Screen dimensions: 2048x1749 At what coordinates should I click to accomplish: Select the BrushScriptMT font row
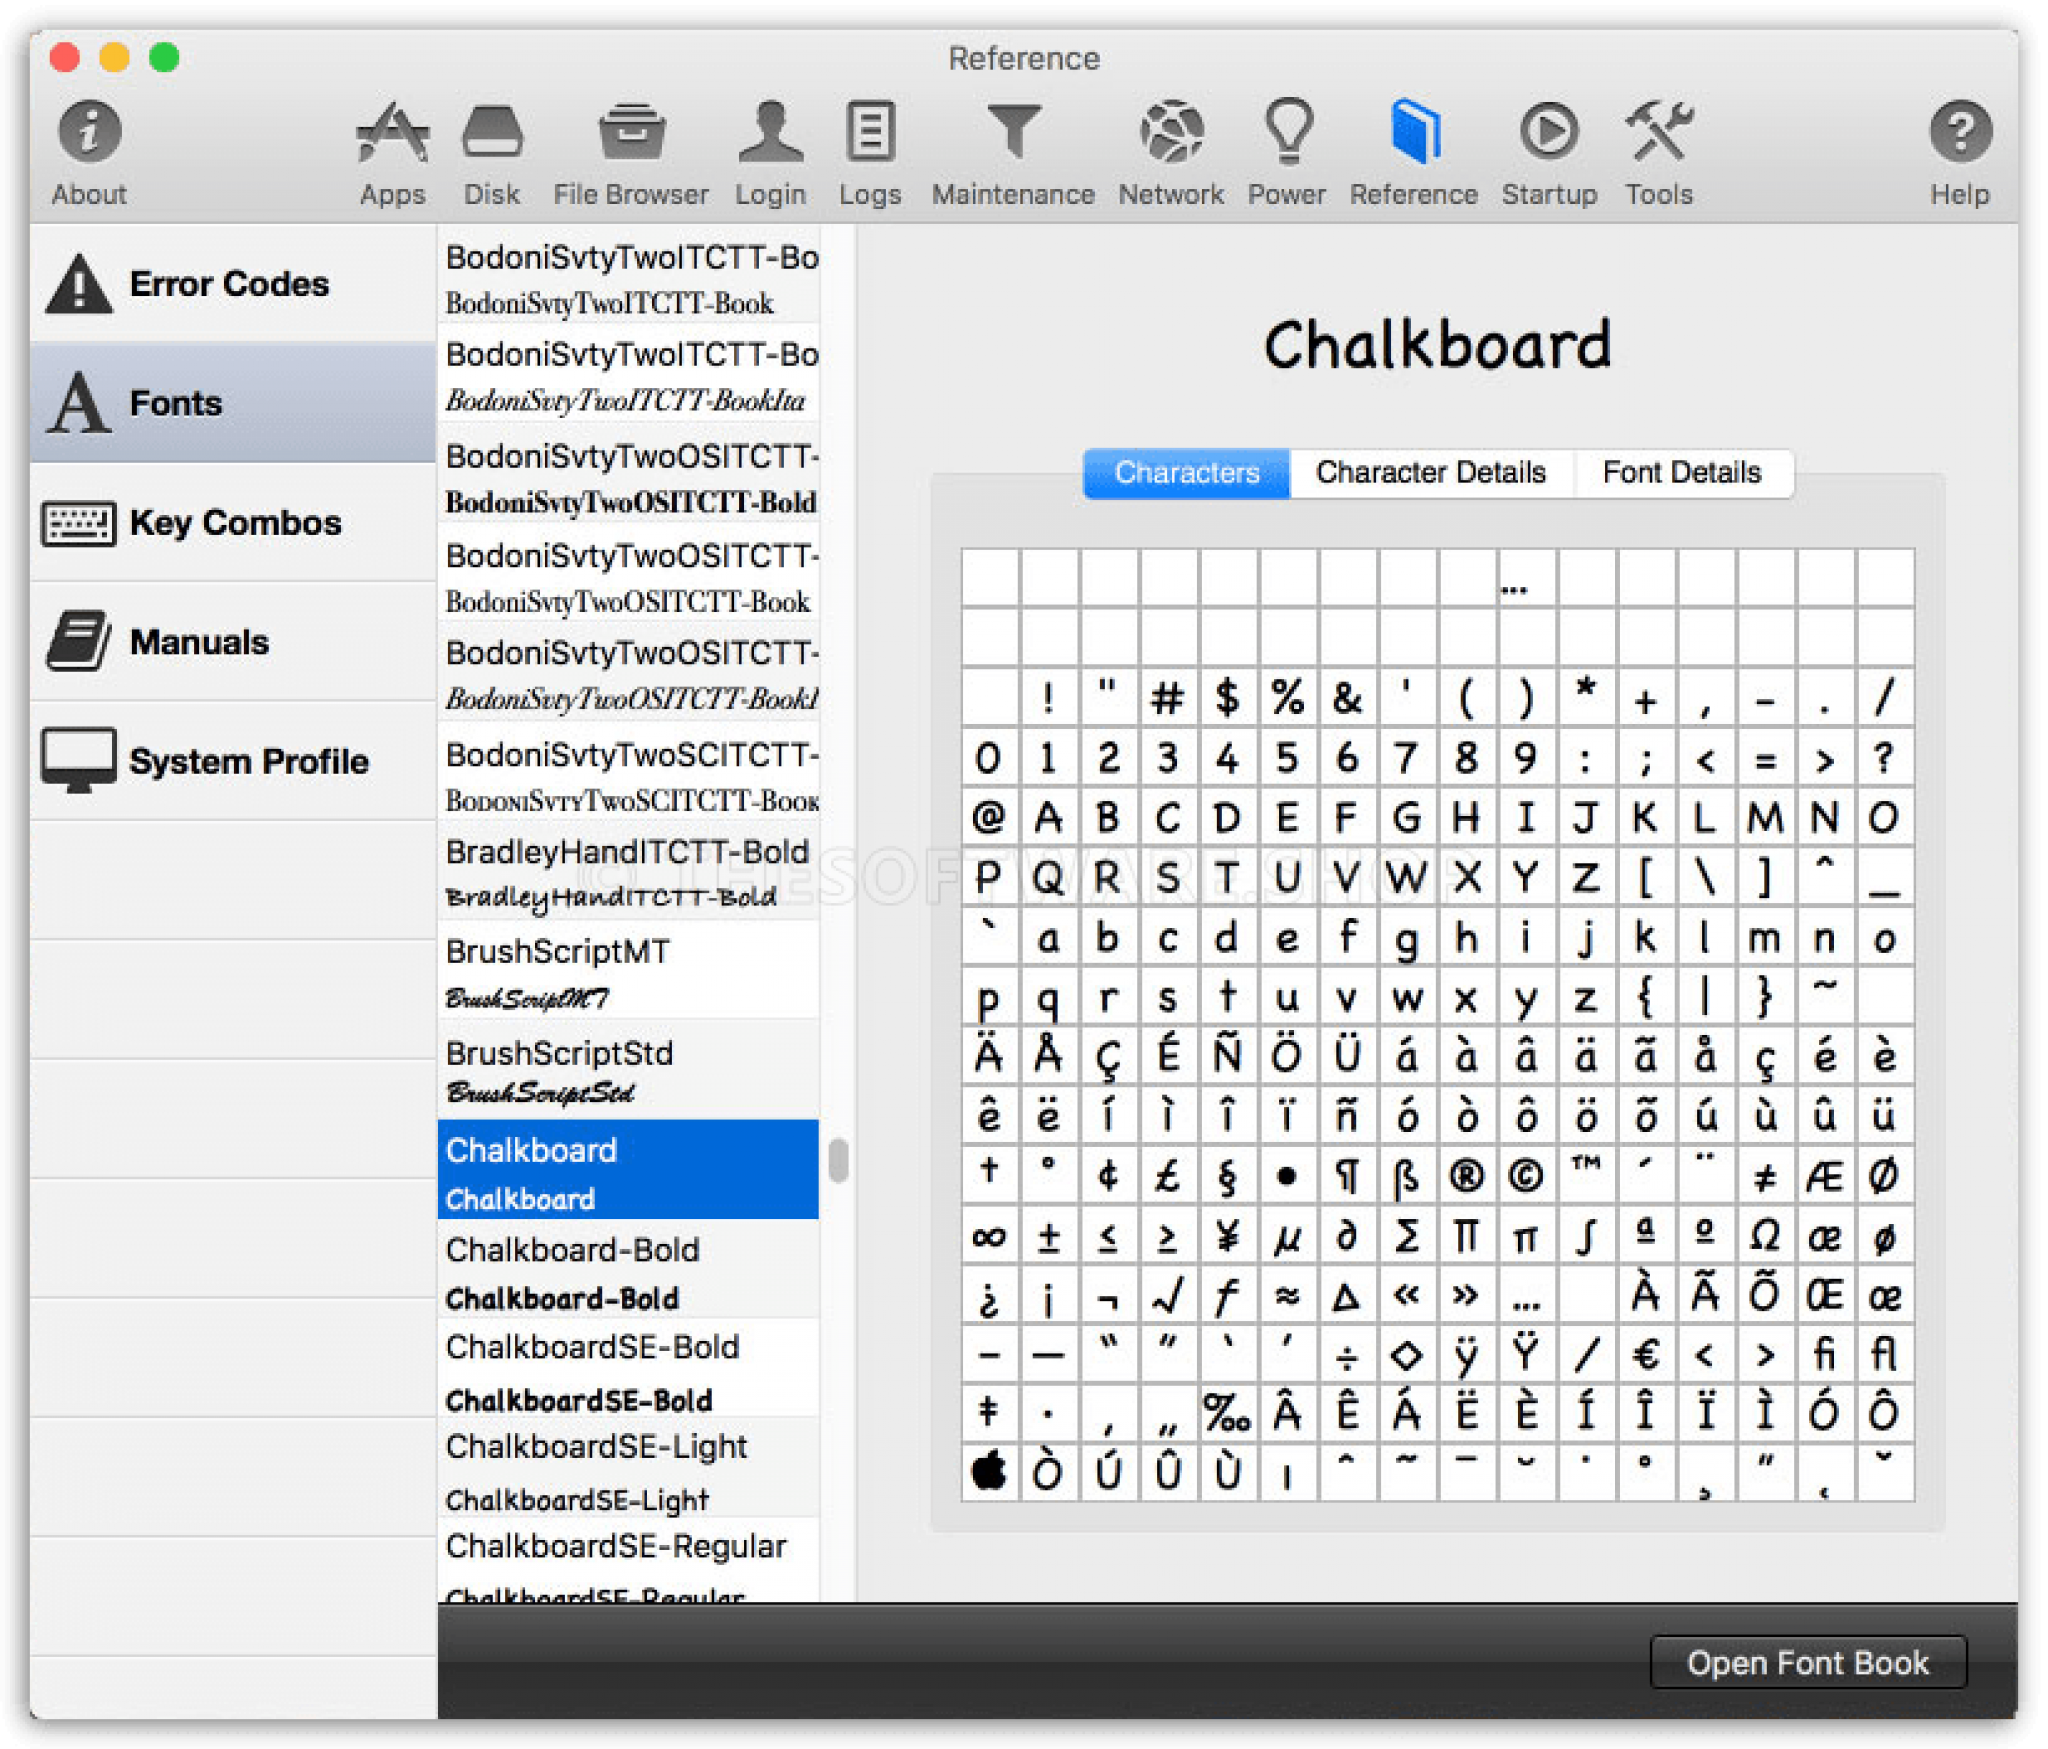[x=628, y=970]
